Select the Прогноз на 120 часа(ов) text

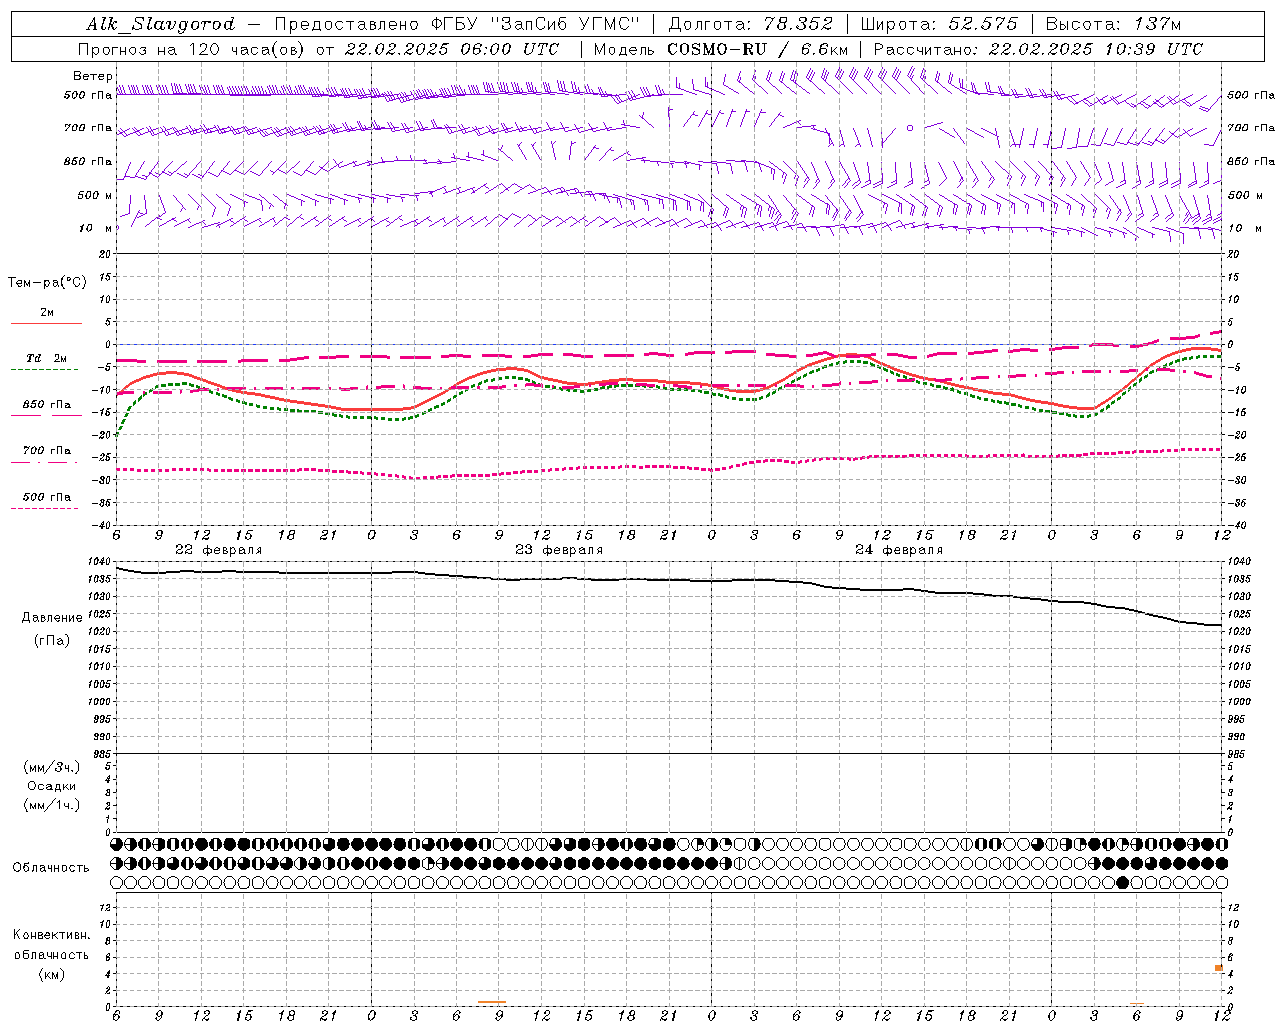(193, 49)
